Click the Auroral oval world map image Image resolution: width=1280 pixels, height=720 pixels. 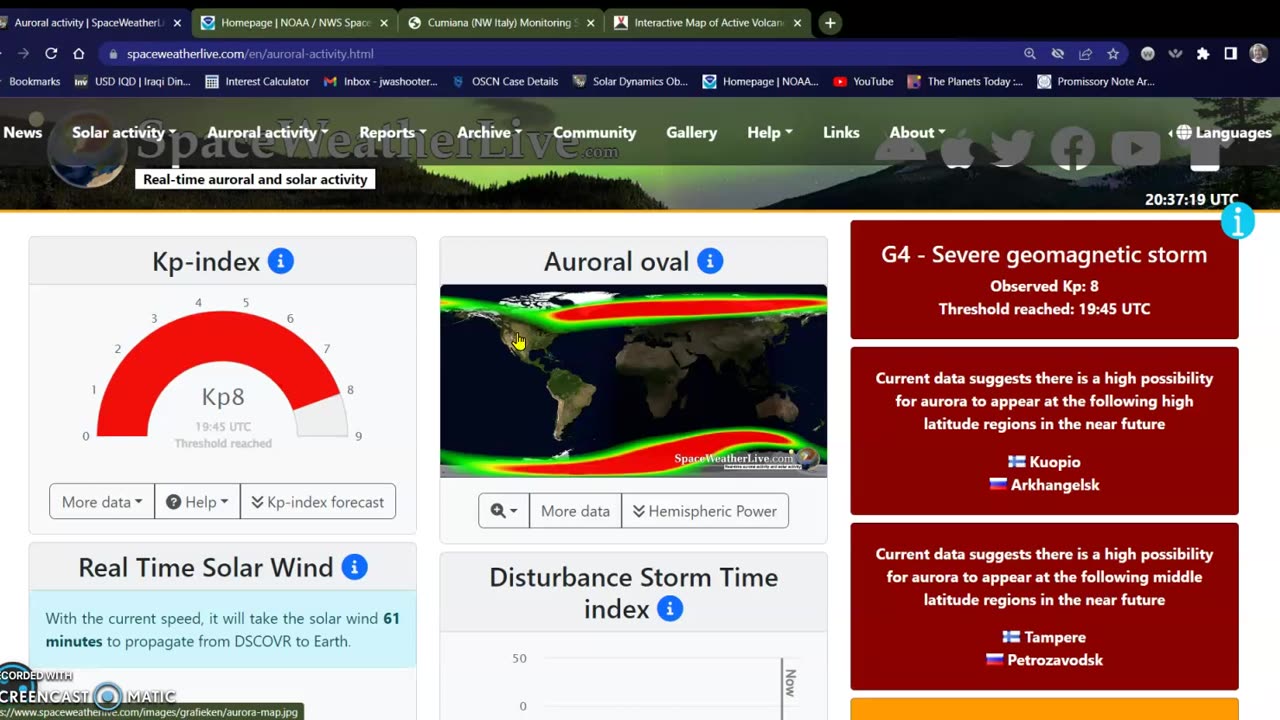(633, 381)
